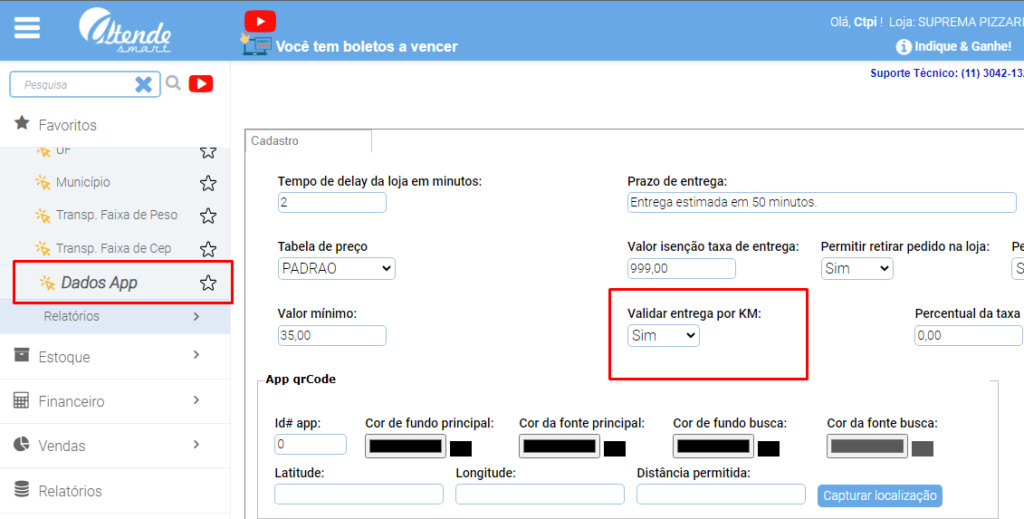Edit Prazo de entrega field
The image size is (1024, 519).
(x=822, y=202)
